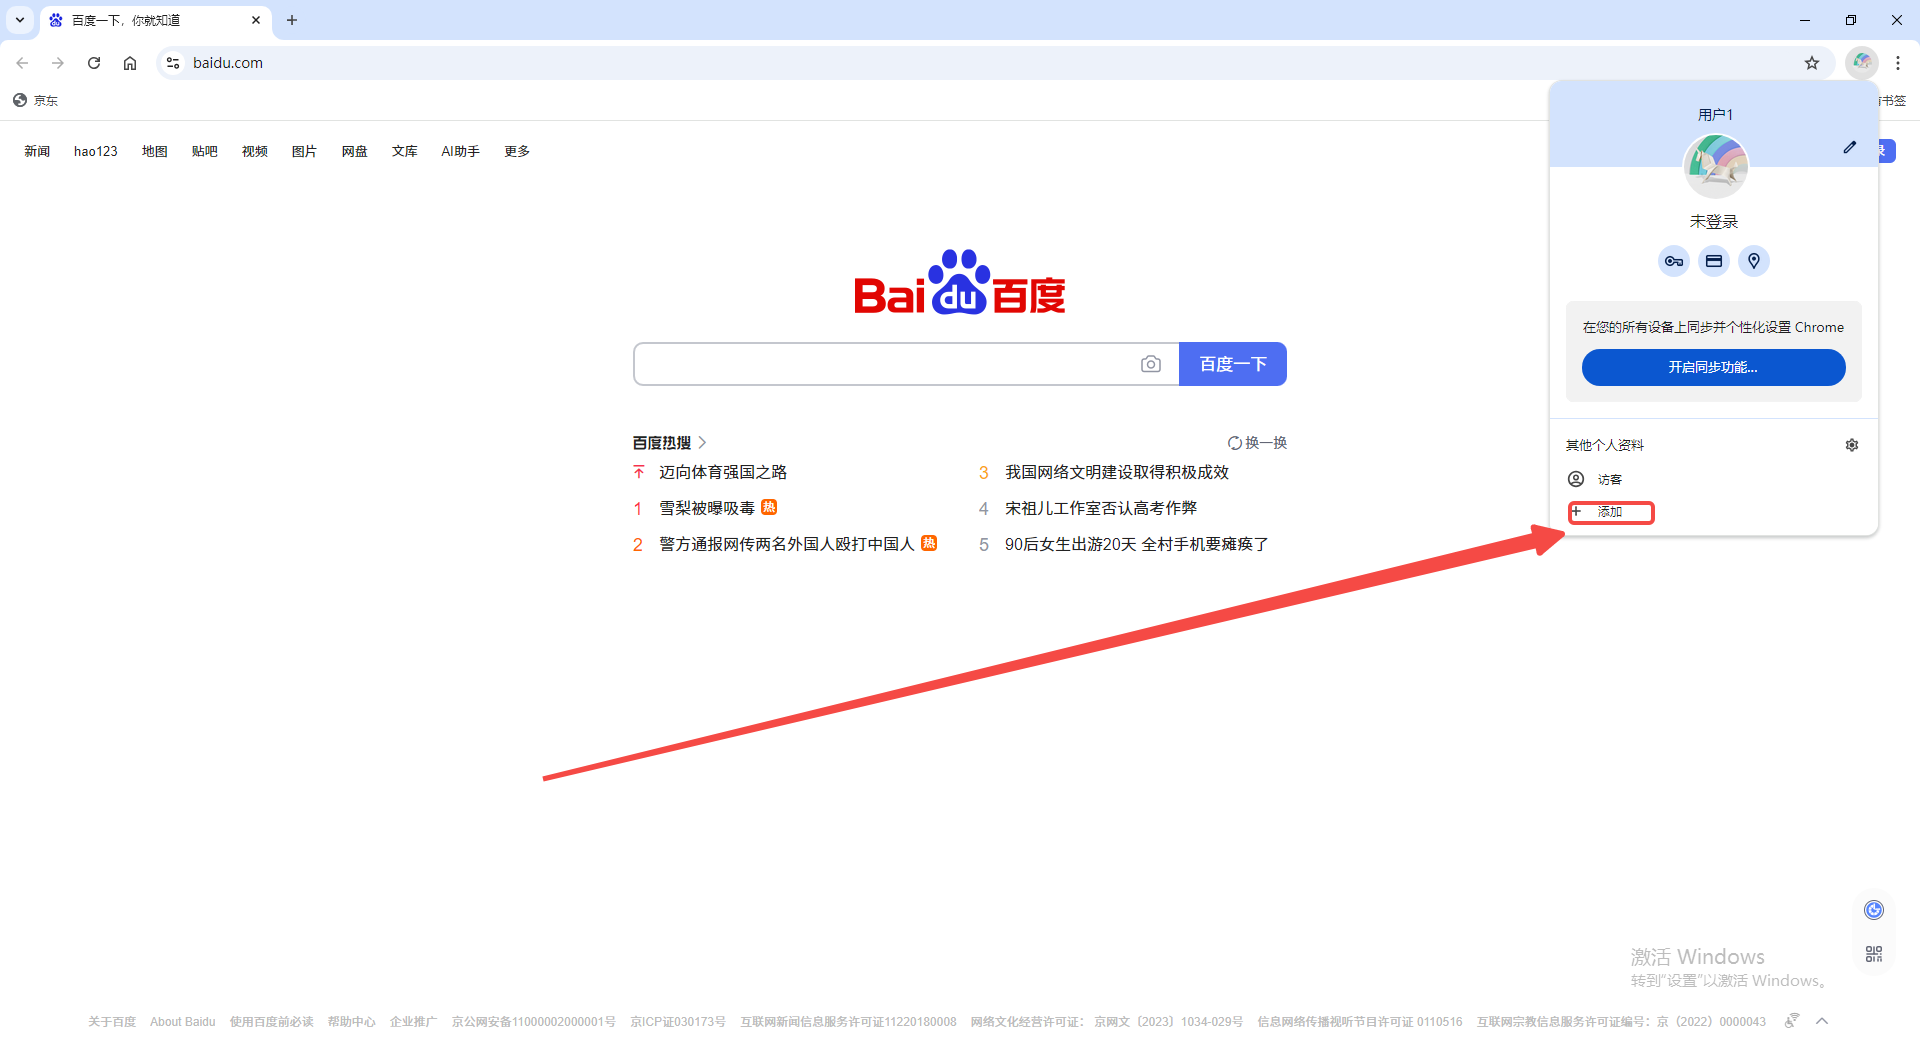The width and height of the screenshot is (1920, 1040).
Task: Open a new tab with plus button
Action: (292, 20)
